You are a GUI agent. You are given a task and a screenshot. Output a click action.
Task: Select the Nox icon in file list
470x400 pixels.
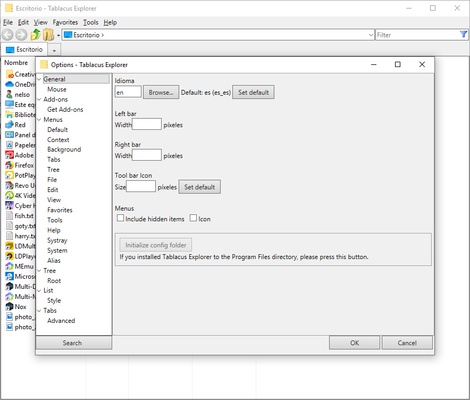coord(9,307)
